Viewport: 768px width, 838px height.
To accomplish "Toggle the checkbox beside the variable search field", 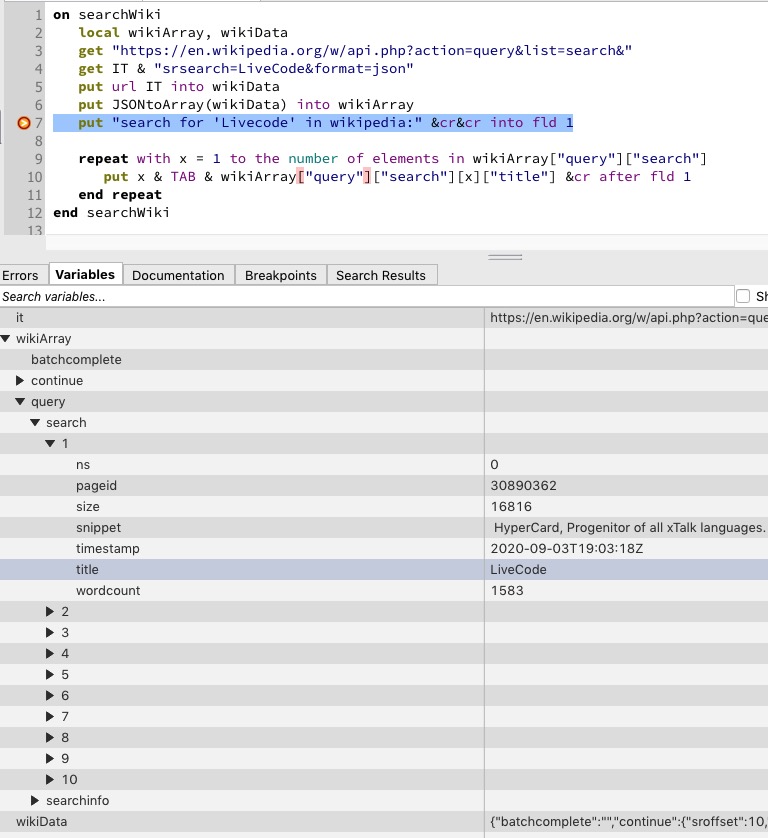I will pyautogui.click(x=743, y=296).
